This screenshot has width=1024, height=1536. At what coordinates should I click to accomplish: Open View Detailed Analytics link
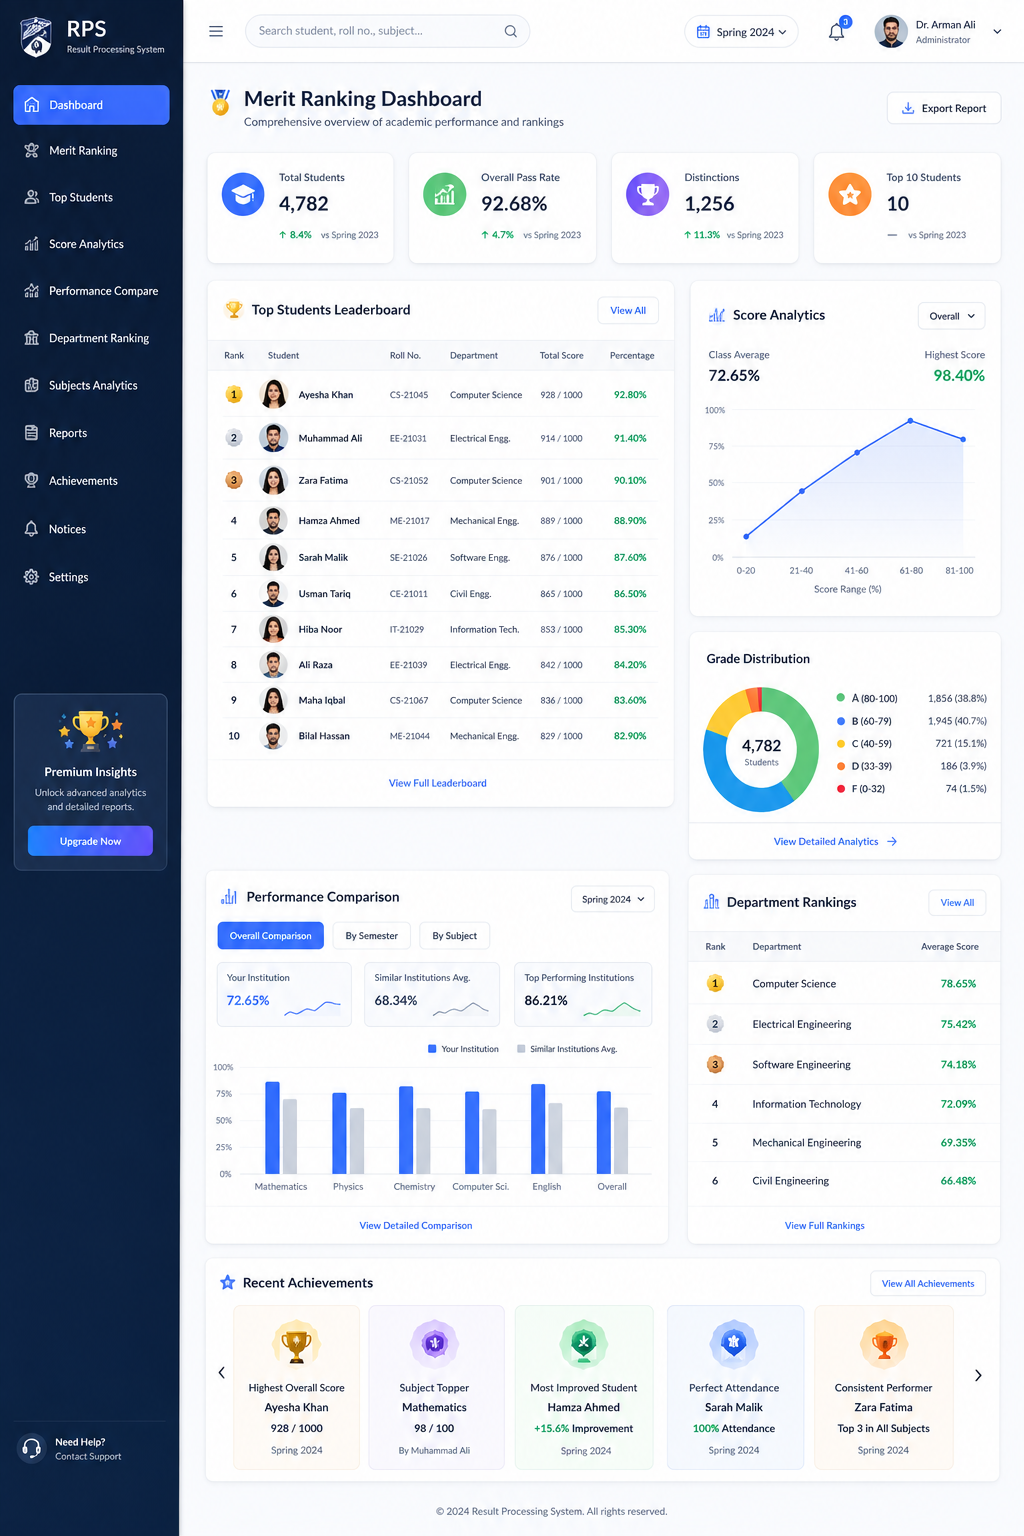coord(835,842)
